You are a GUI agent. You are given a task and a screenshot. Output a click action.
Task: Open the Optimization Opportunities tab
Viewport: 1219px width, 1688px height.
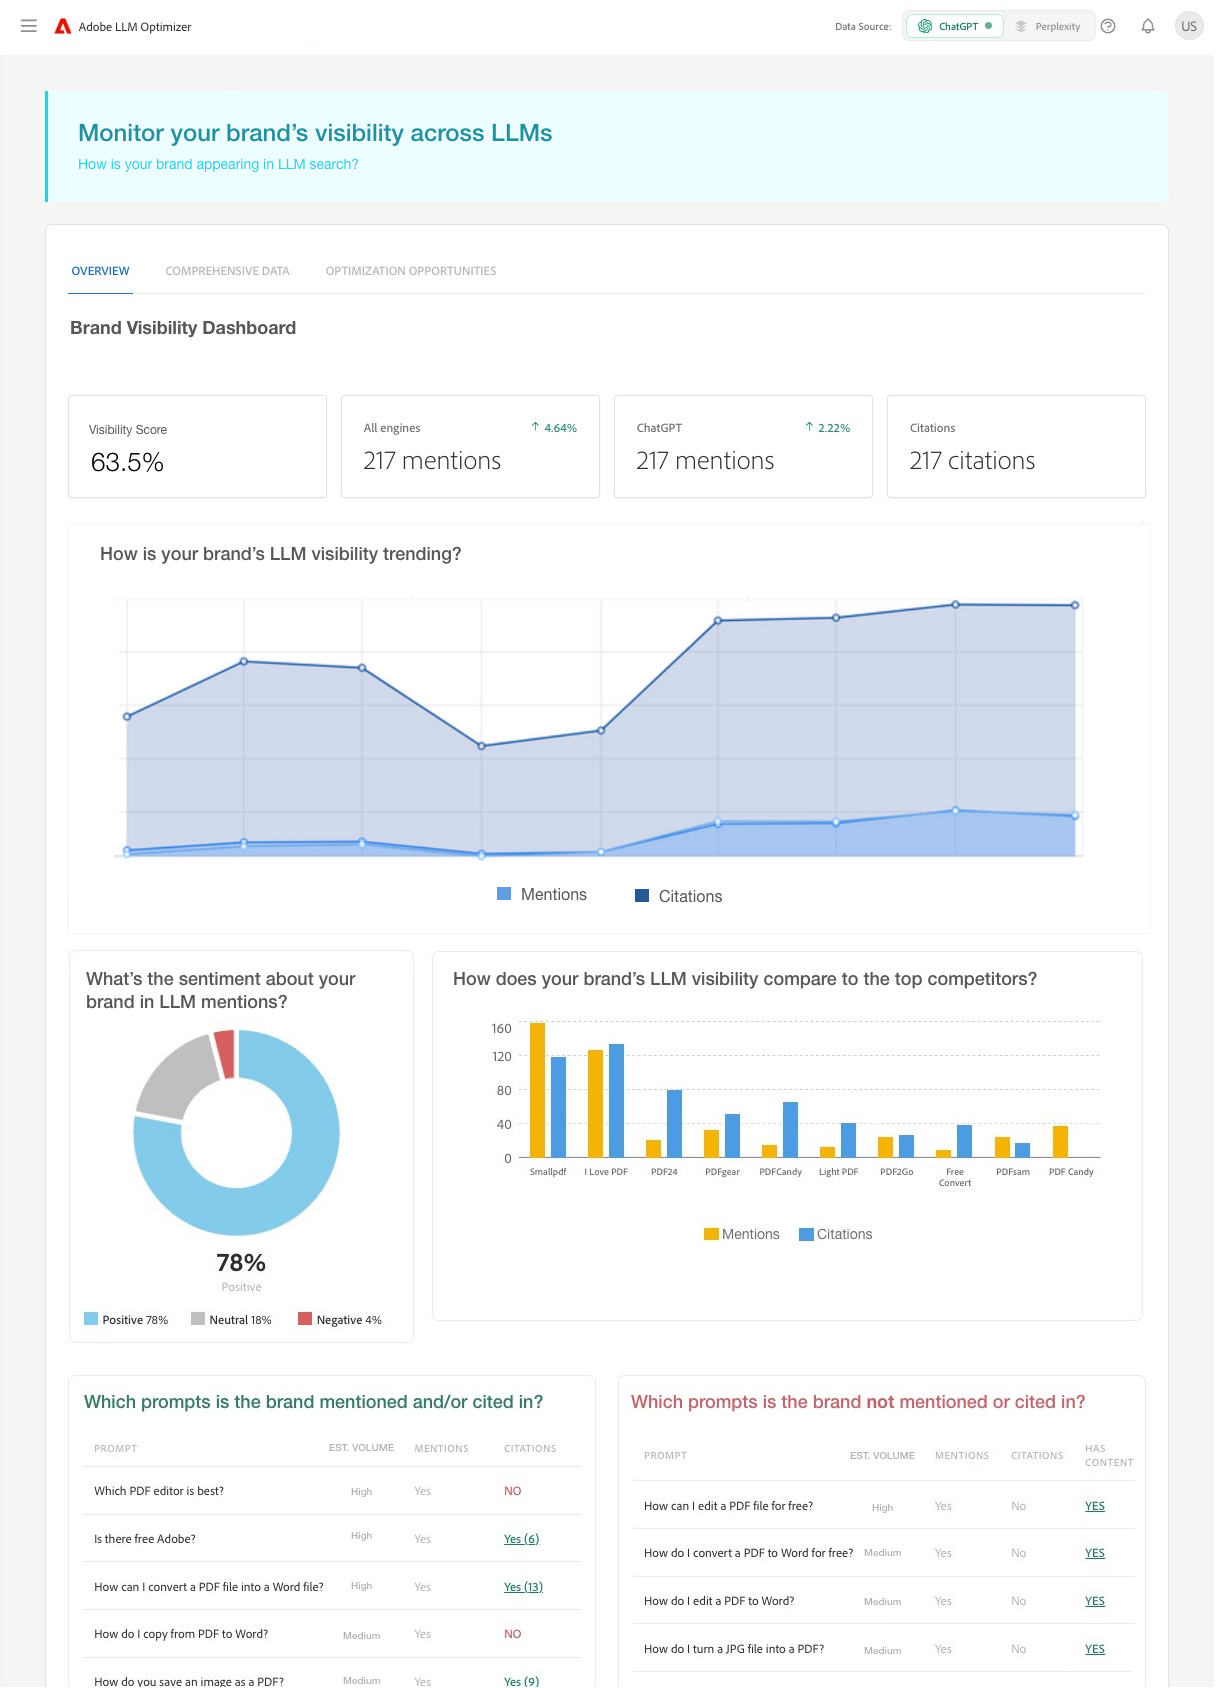pyautogui.click(x=410, y=271)
